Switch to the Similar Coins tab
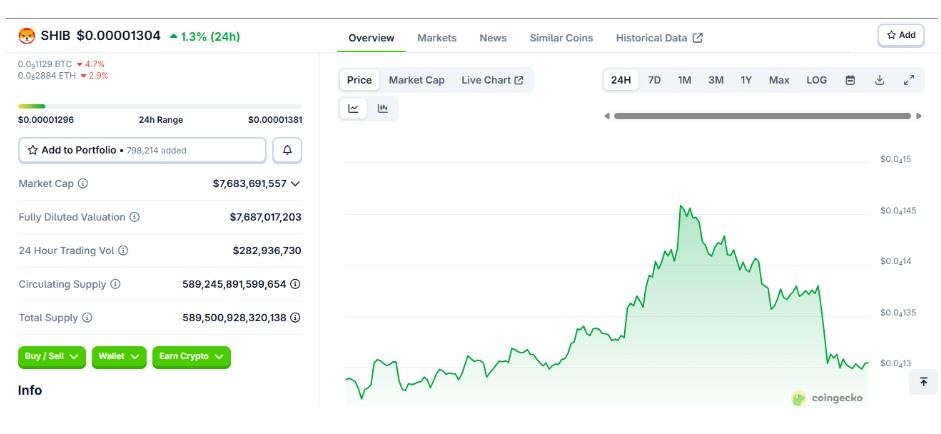The width and height of the screenshot is (941, 434). coord(561,38)
